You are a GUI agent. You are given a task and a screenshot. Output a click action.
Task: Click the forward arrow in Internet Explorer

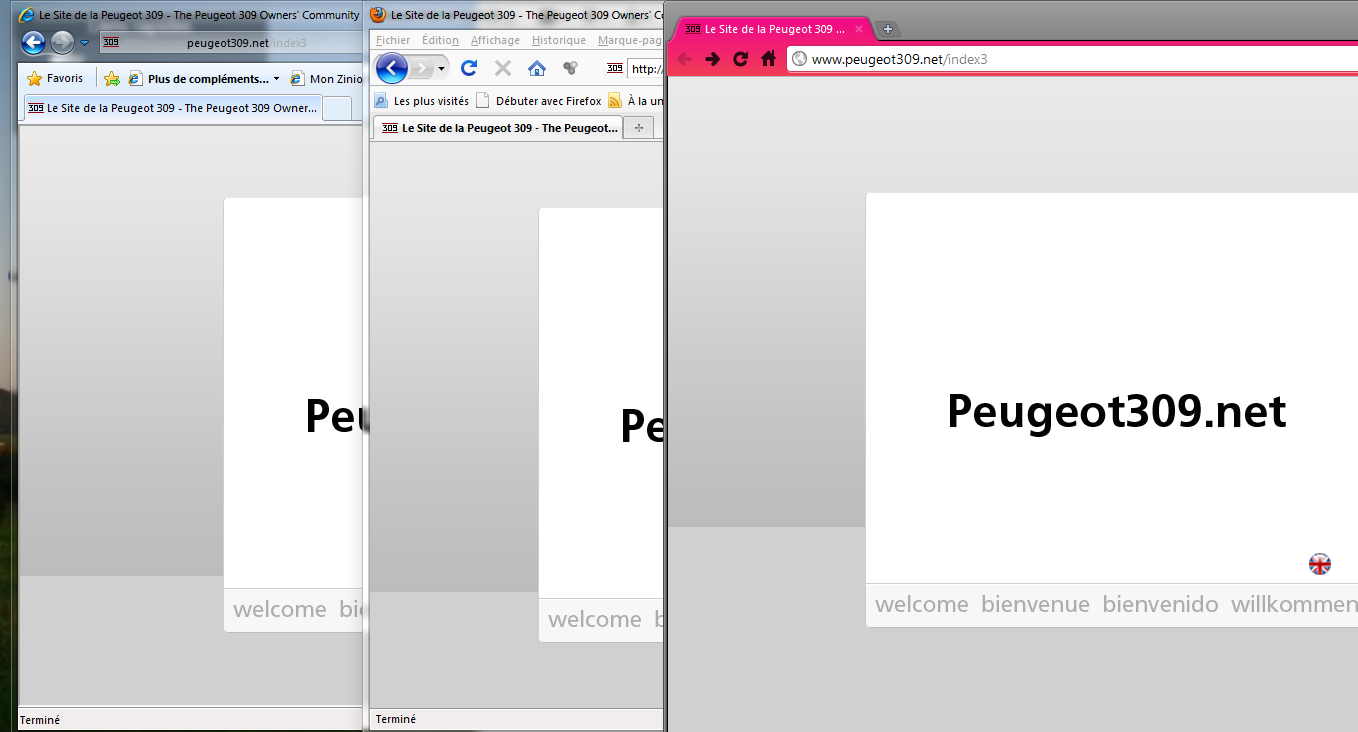tap(62, 42)
